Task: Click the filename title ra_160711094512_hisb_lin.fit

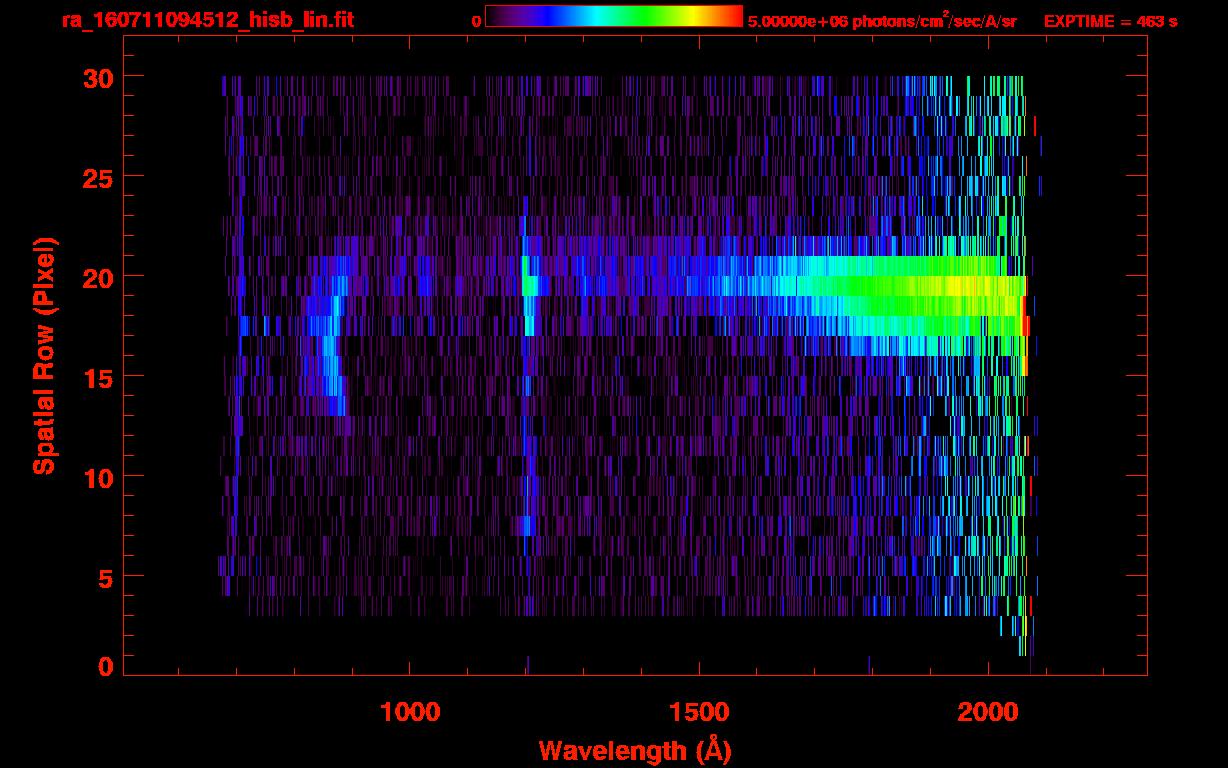Action: (207, 20)
